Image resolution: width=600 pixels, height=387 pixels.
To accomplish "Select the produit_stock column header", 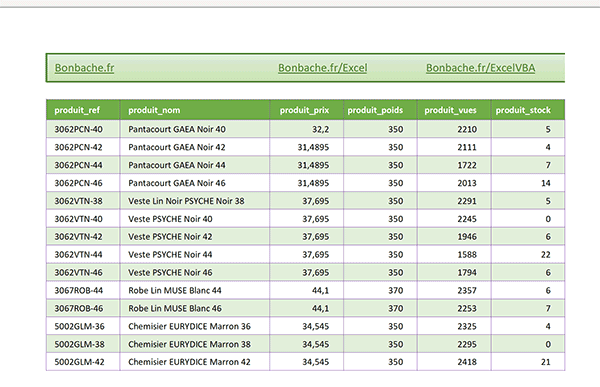I will 528,110.
